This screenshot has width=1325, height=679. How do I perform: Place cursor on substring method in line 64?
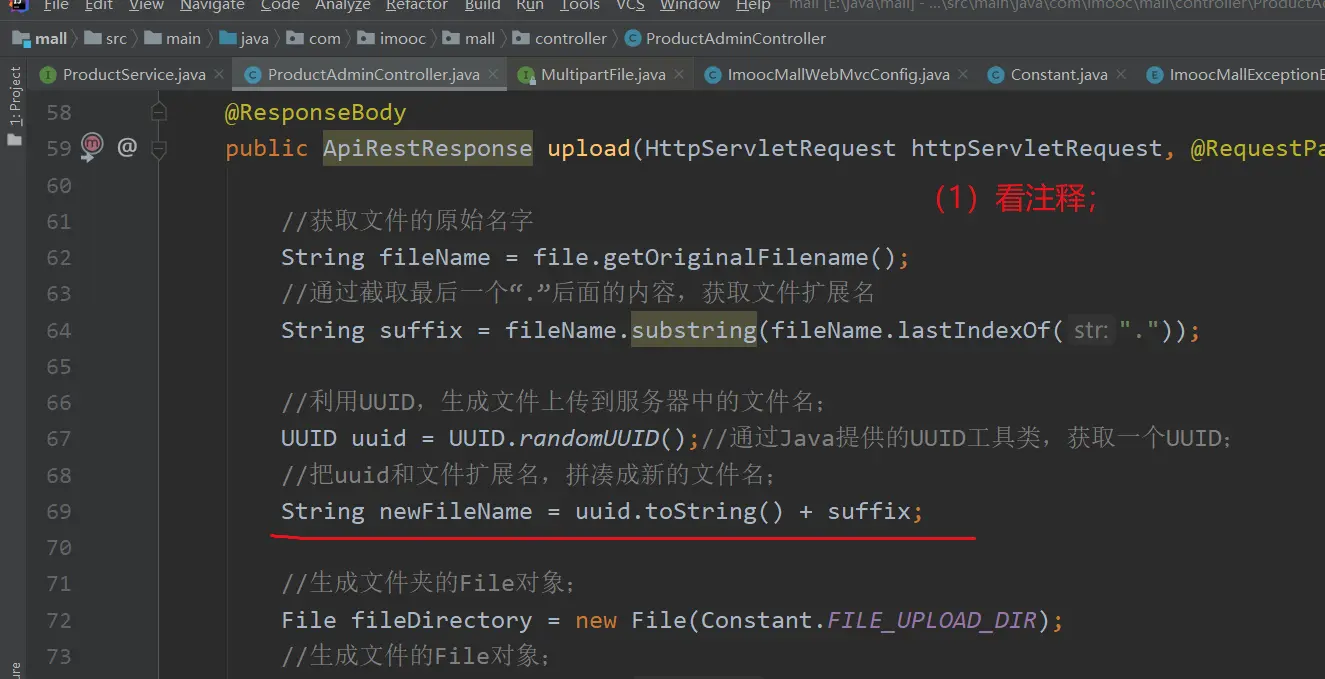pyautogui.click(x=693, y=330)
